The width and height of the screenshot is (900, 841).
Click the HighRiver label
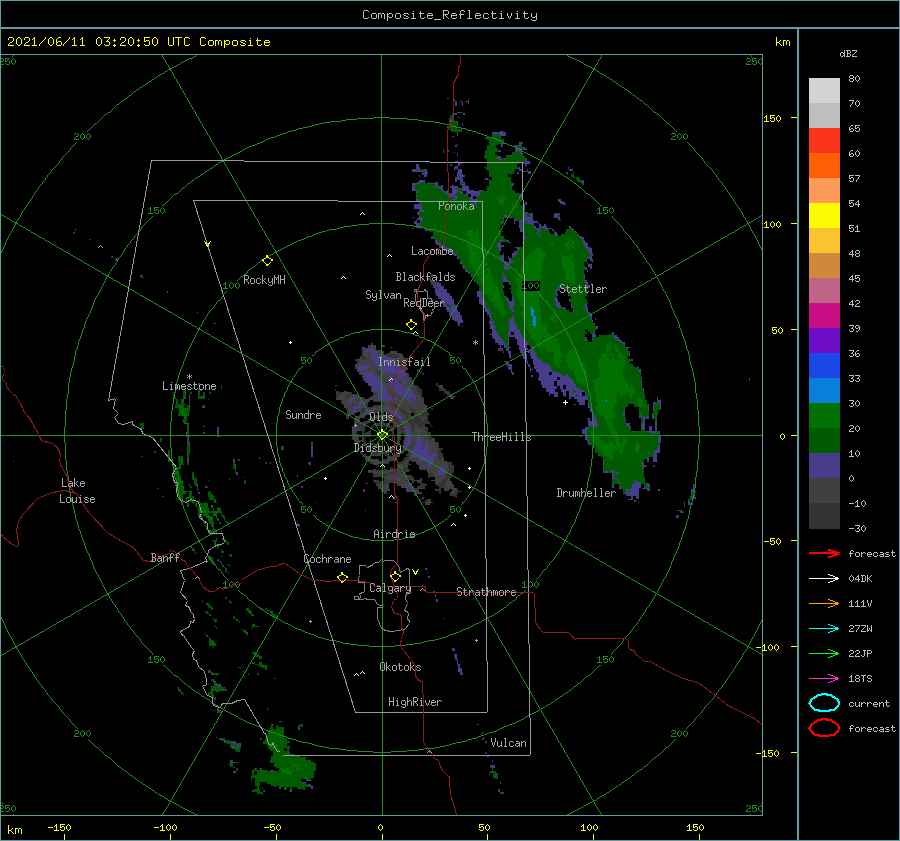(415, 702)
